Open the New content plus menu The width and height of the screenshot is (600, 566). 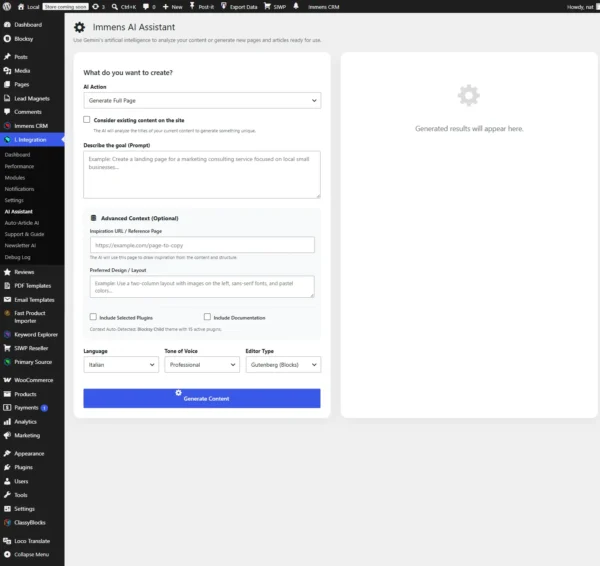click(172, 7)
